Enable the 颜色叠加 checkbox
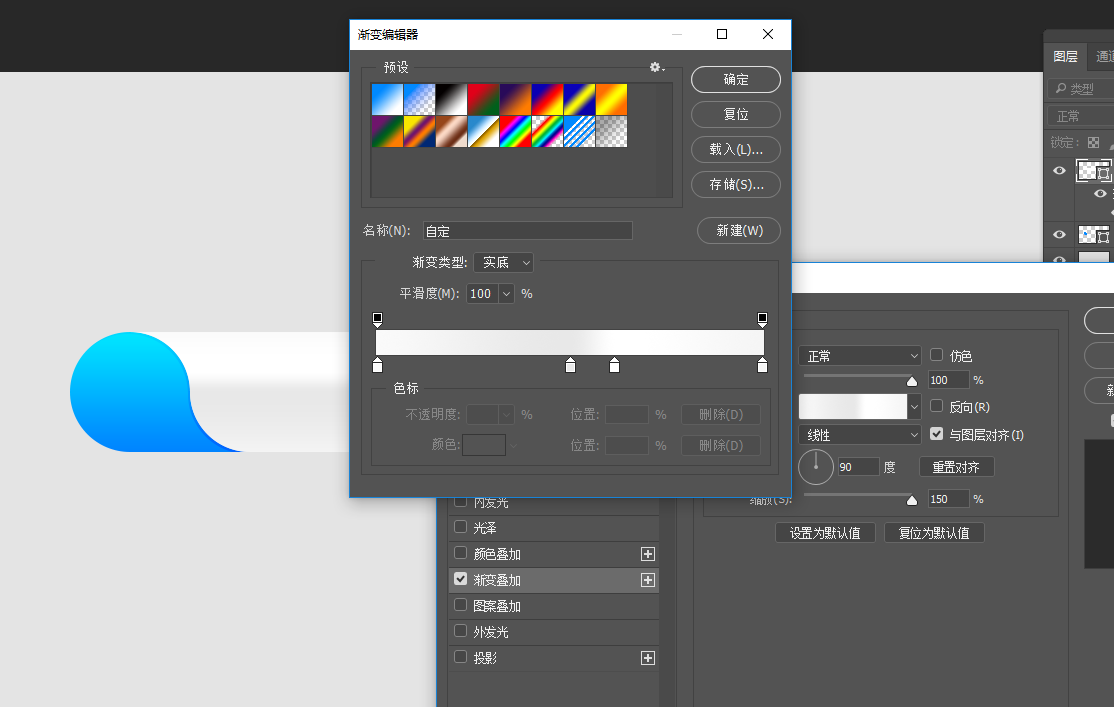 pos(460,553)
